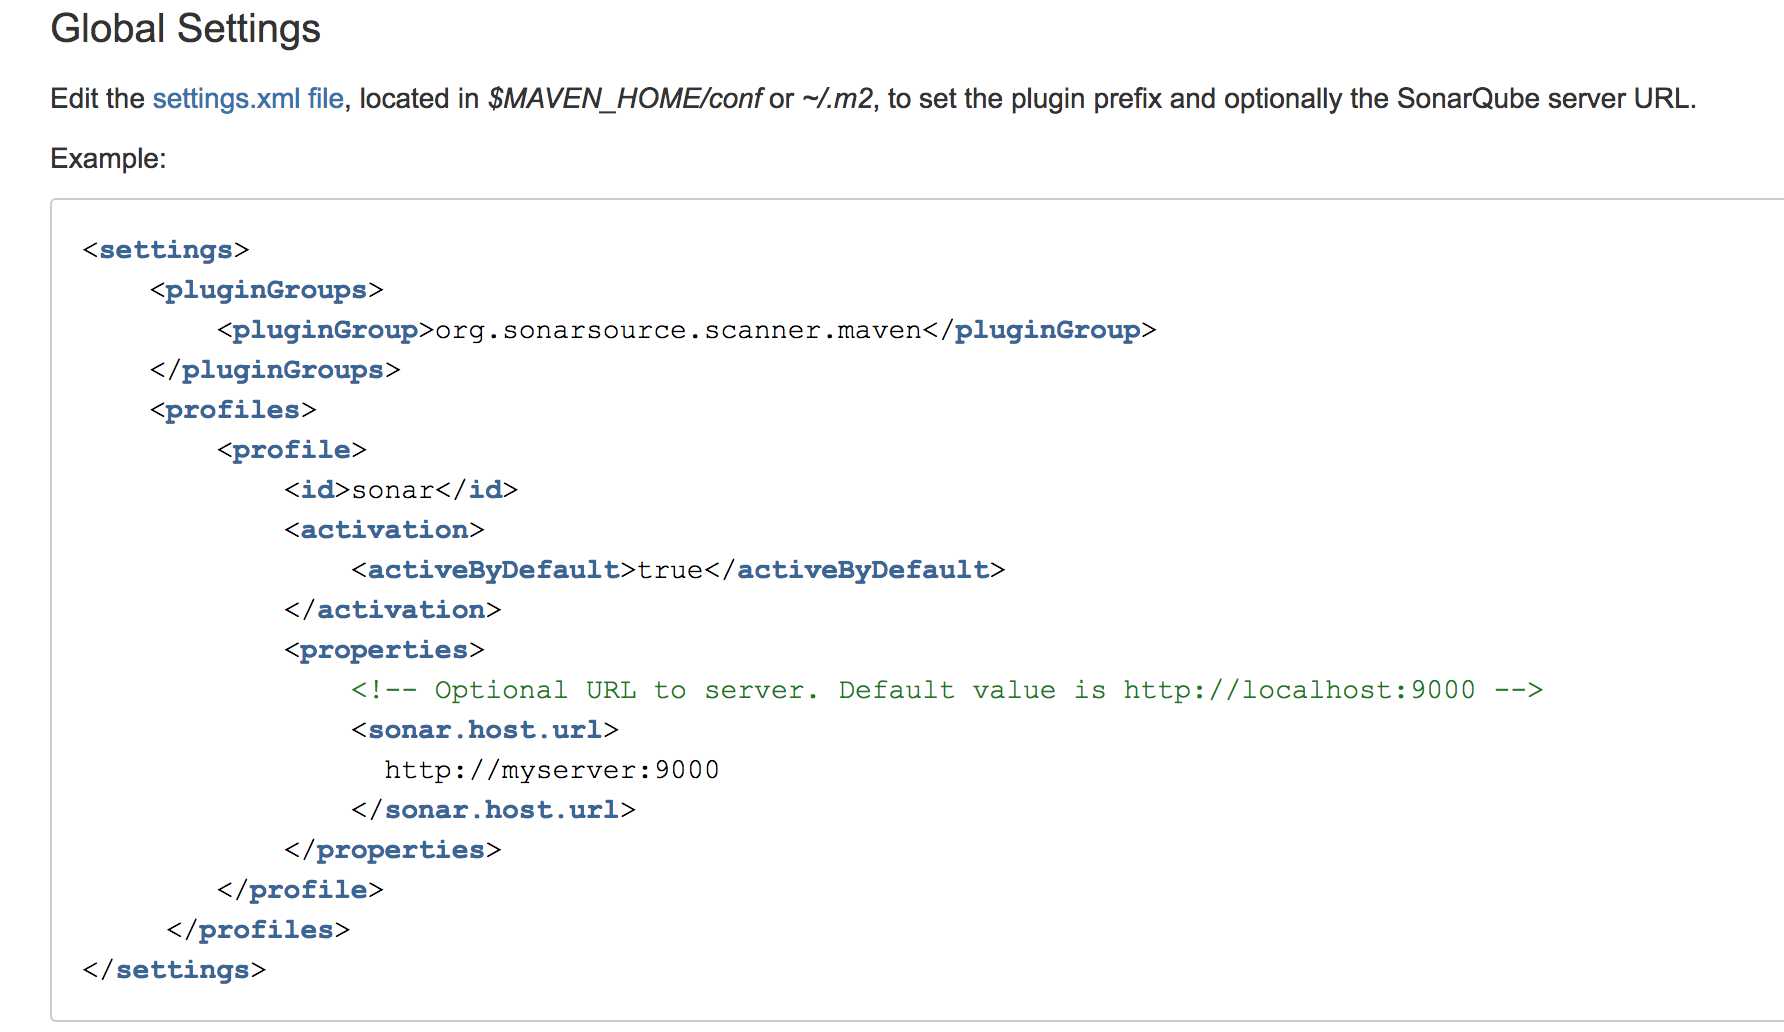Click the opening <profile> tag

coord(292,450)
